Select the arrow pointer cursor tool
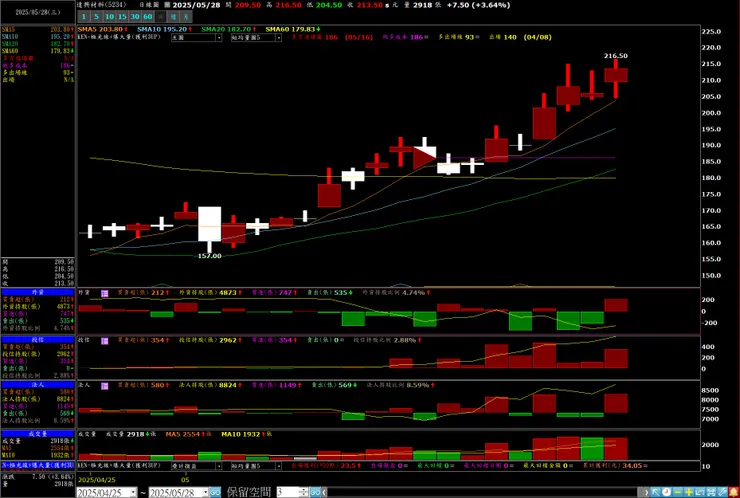The width and height of the screenshot is (740, 498). (656, 492)
